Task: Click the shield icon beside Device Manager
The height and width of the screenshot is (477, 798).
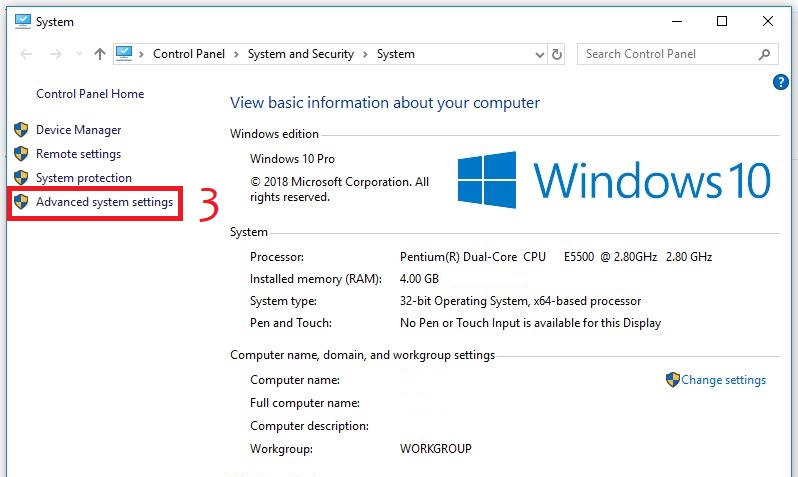Action: tap(21, 130)
